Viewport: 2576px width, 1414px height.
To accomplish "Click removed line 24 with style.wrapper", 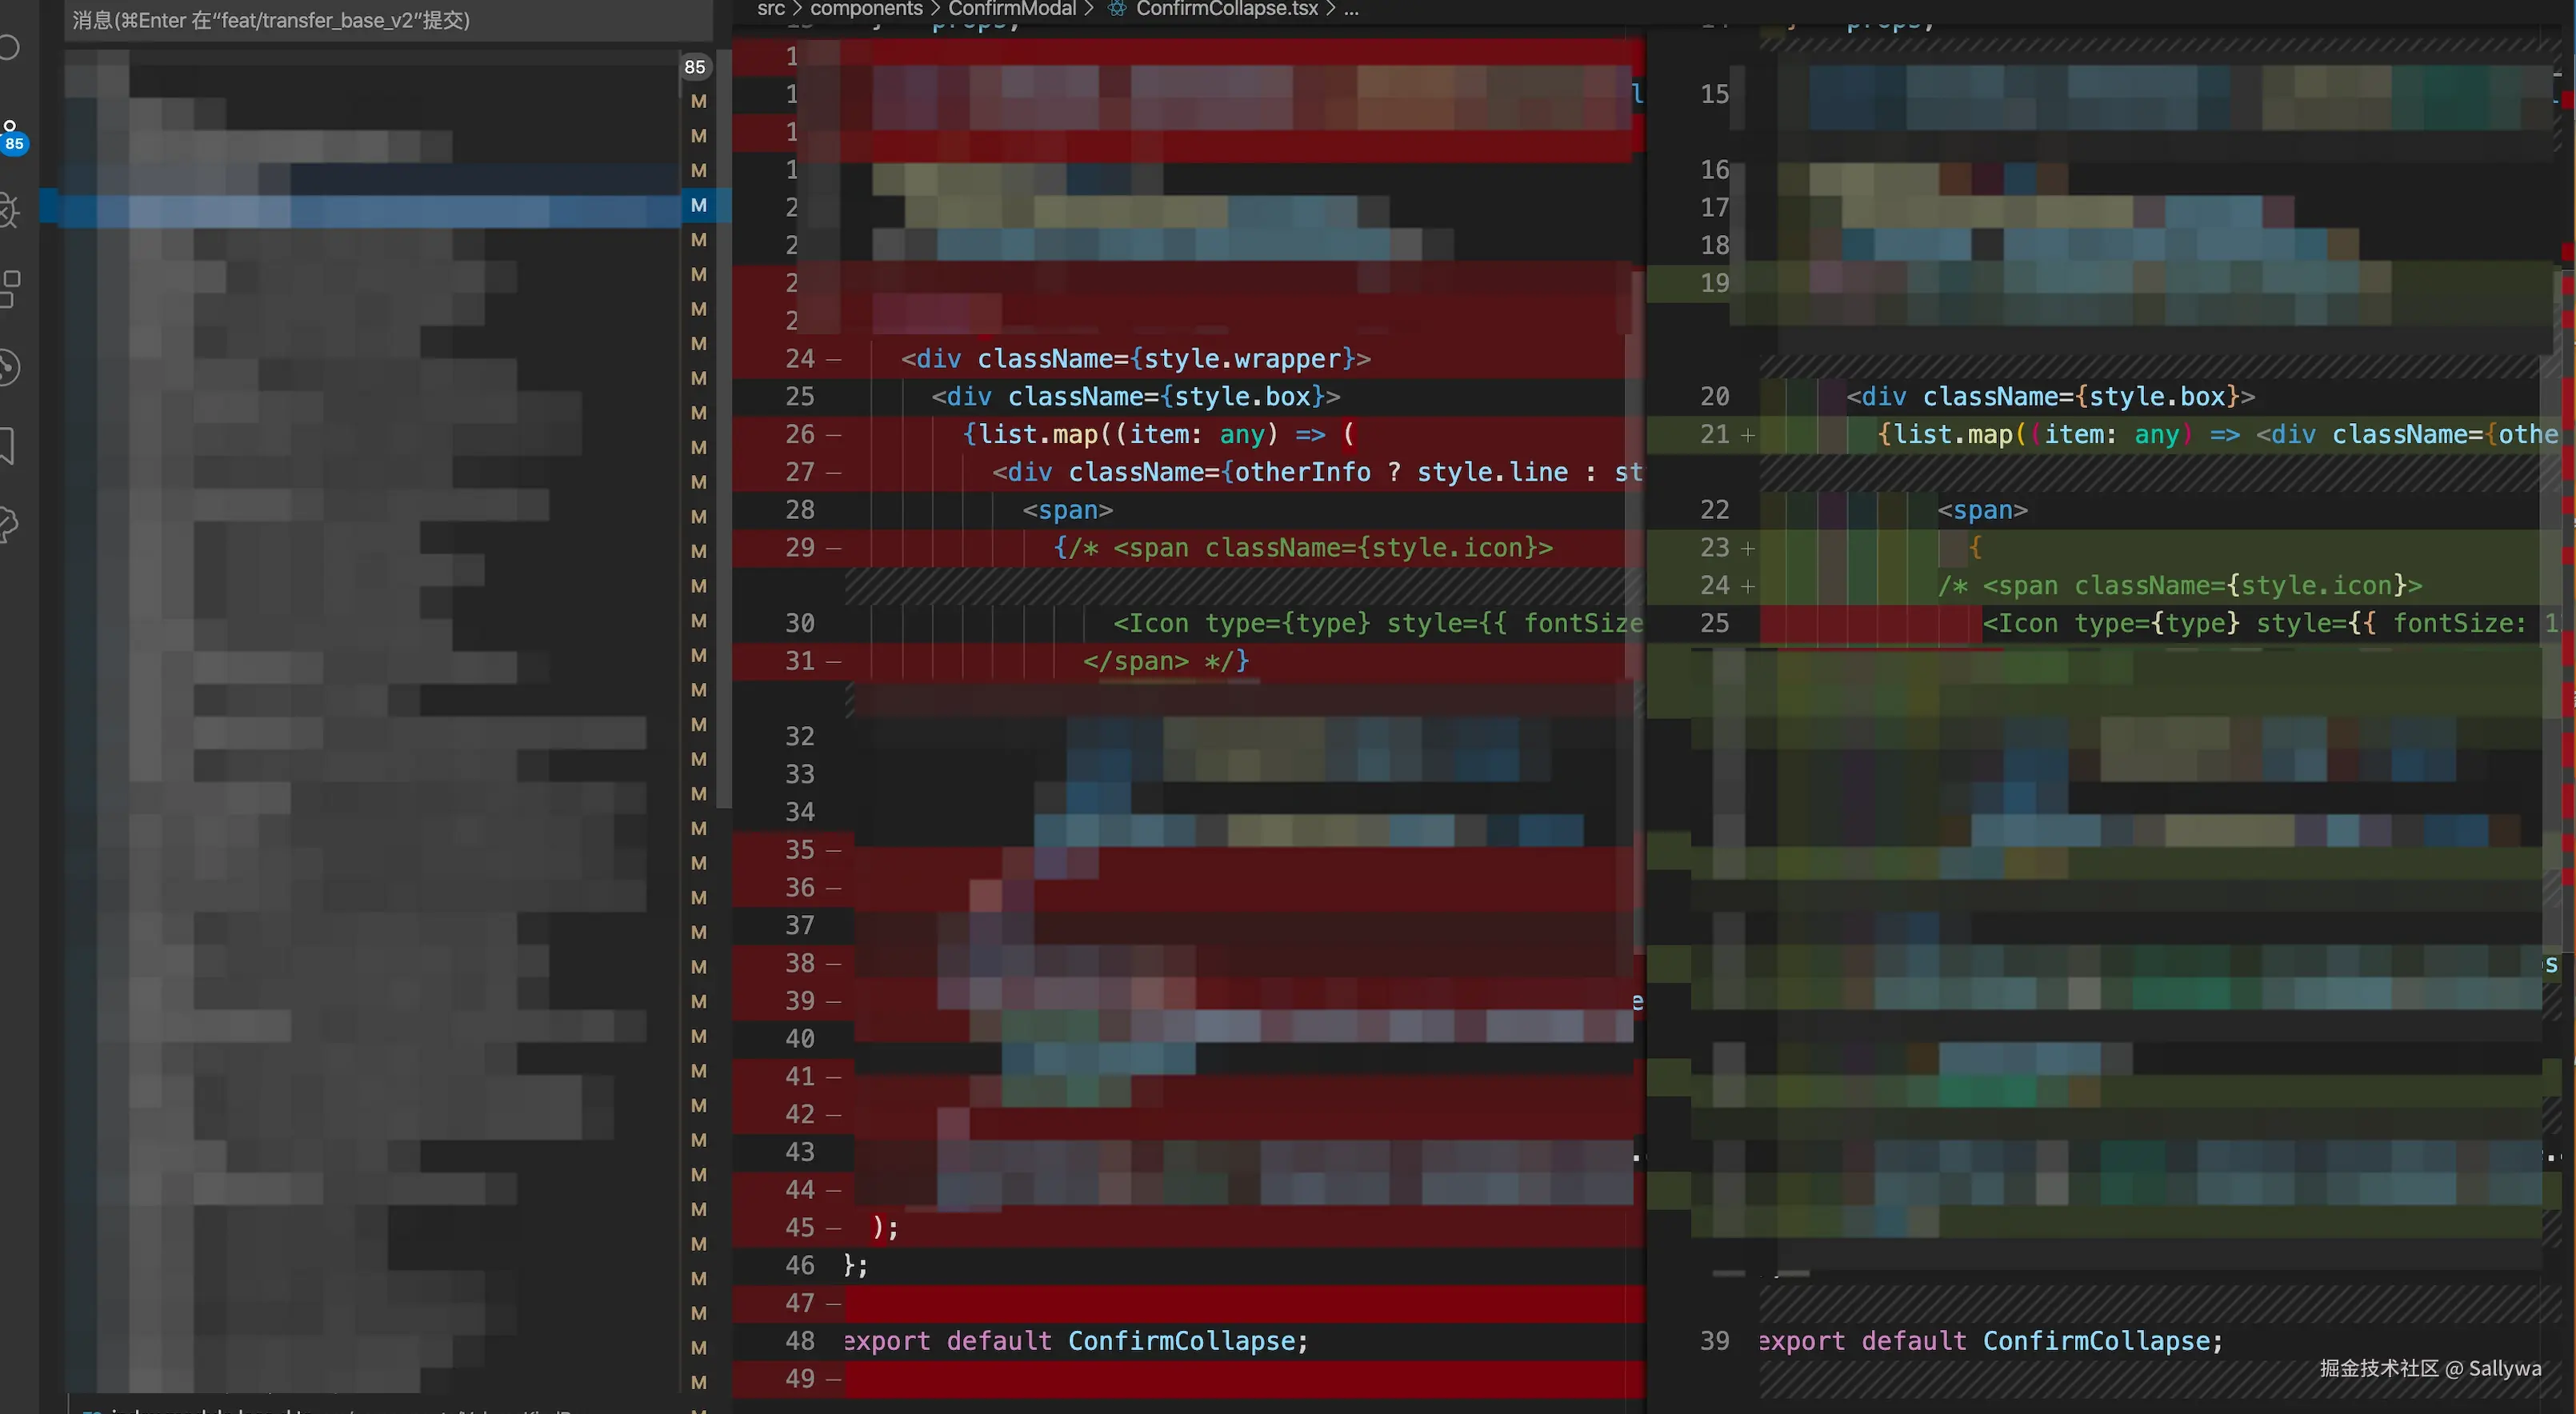I will pyautogui.click(x=1135, y=359).
